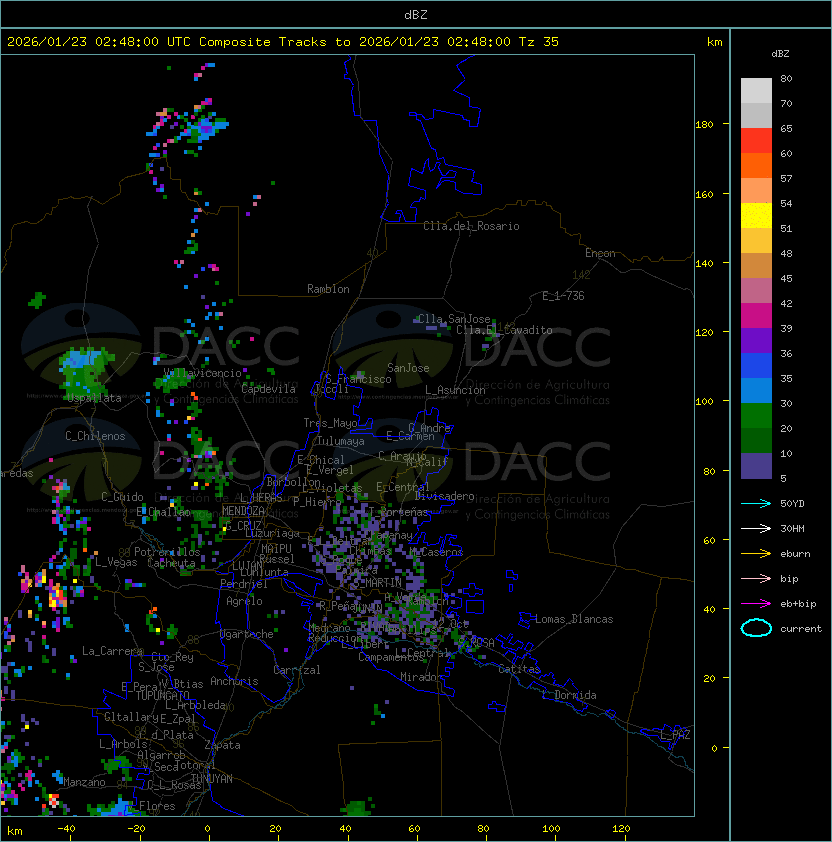Viewport: 832px width, 842px height.
Task: Click the Tres_Mayo label
Action: [330, 423]
